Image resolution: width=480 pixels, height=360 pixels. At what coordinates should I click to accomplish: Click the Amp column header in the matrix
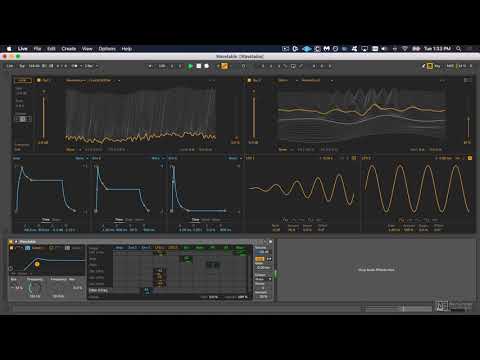[119, 247]
